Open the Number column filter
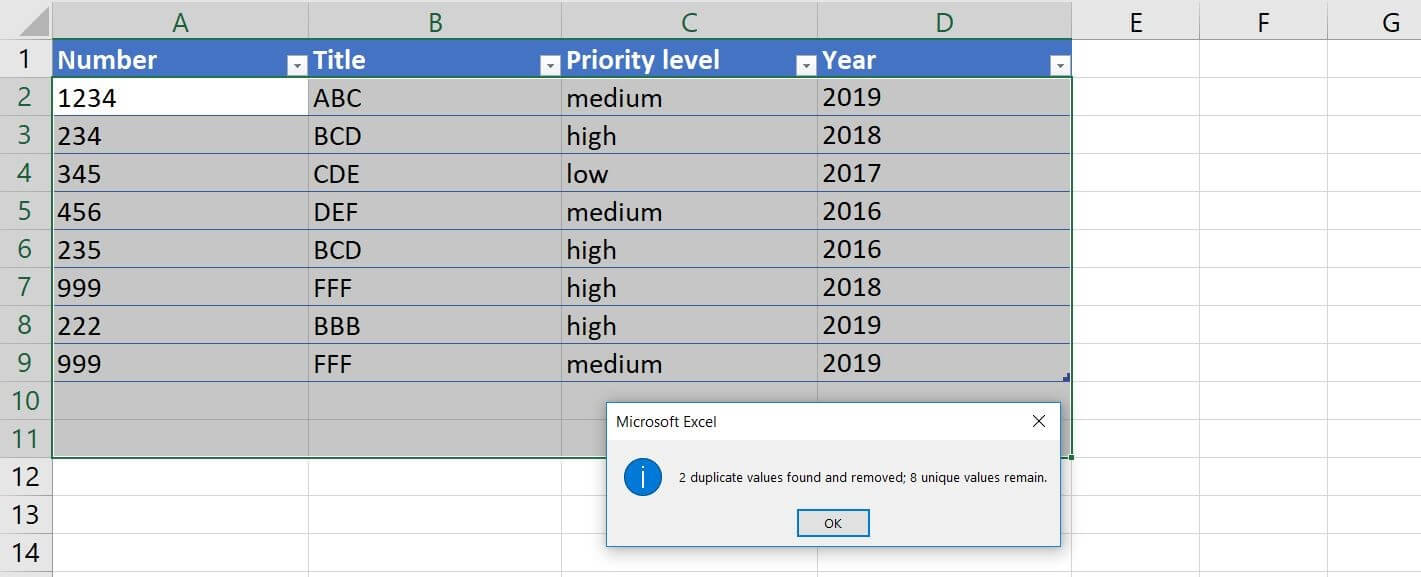The image size is (1421, 577). pyautogui.click(x=295, y=65)
